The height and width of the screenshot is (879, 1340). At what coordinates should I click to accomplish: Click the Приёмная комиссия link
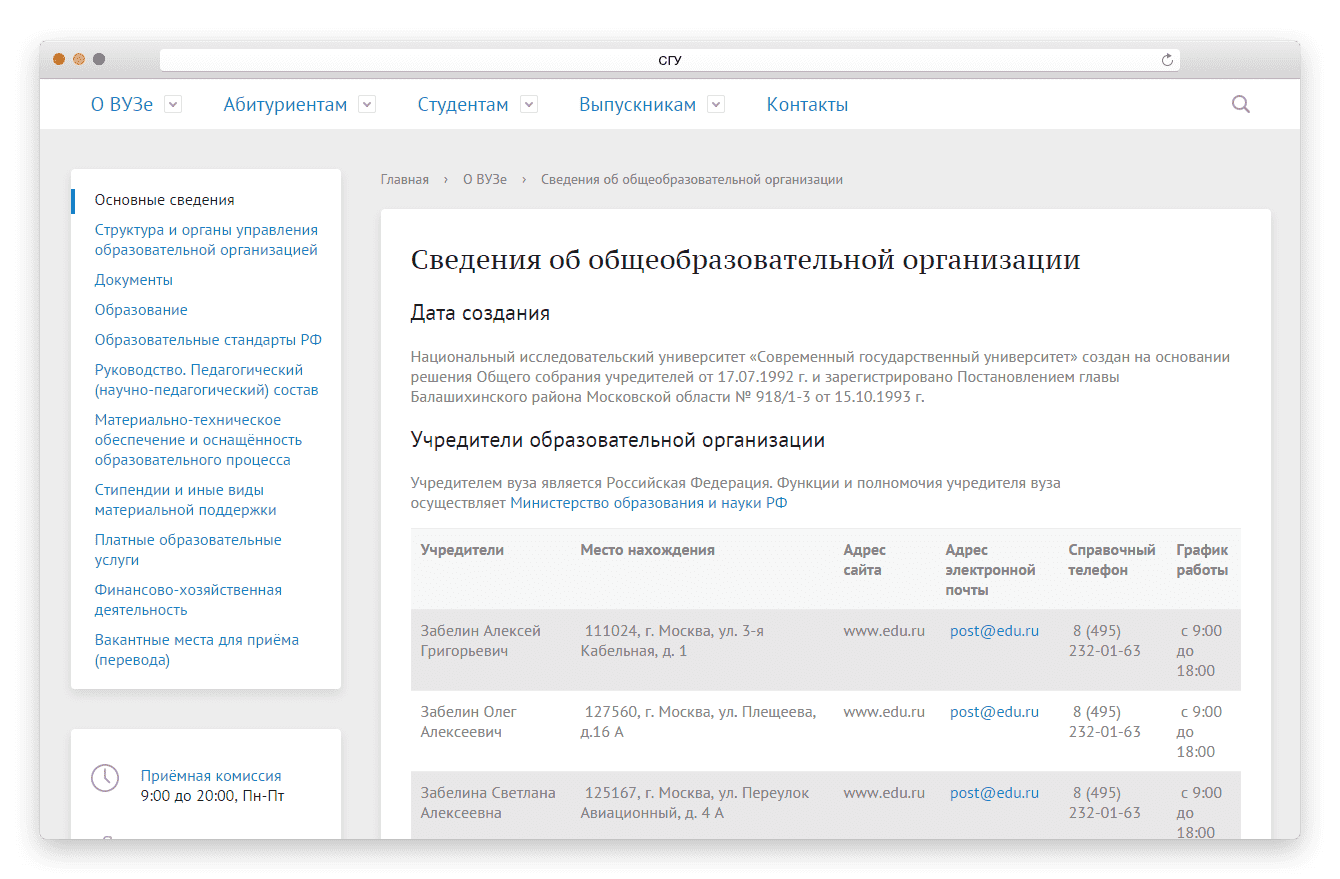(x=211, y=776)
